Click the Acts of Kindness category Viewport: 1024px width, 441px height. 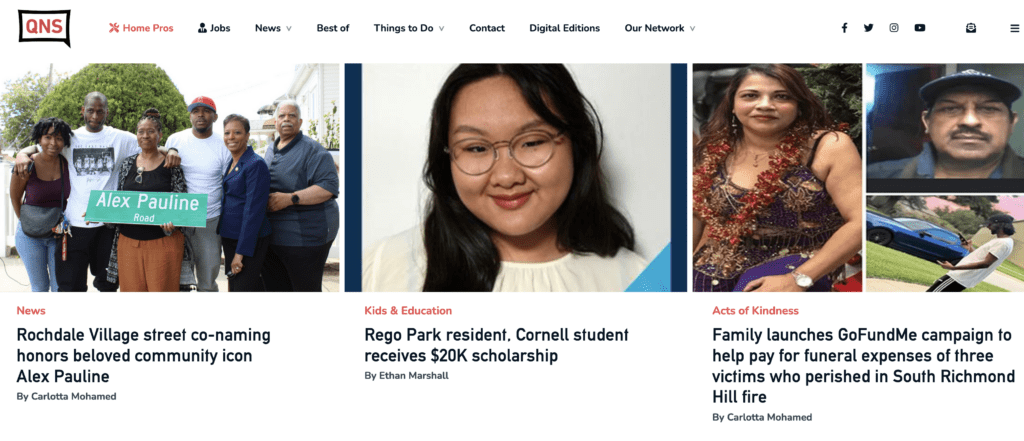click(755, 311)
